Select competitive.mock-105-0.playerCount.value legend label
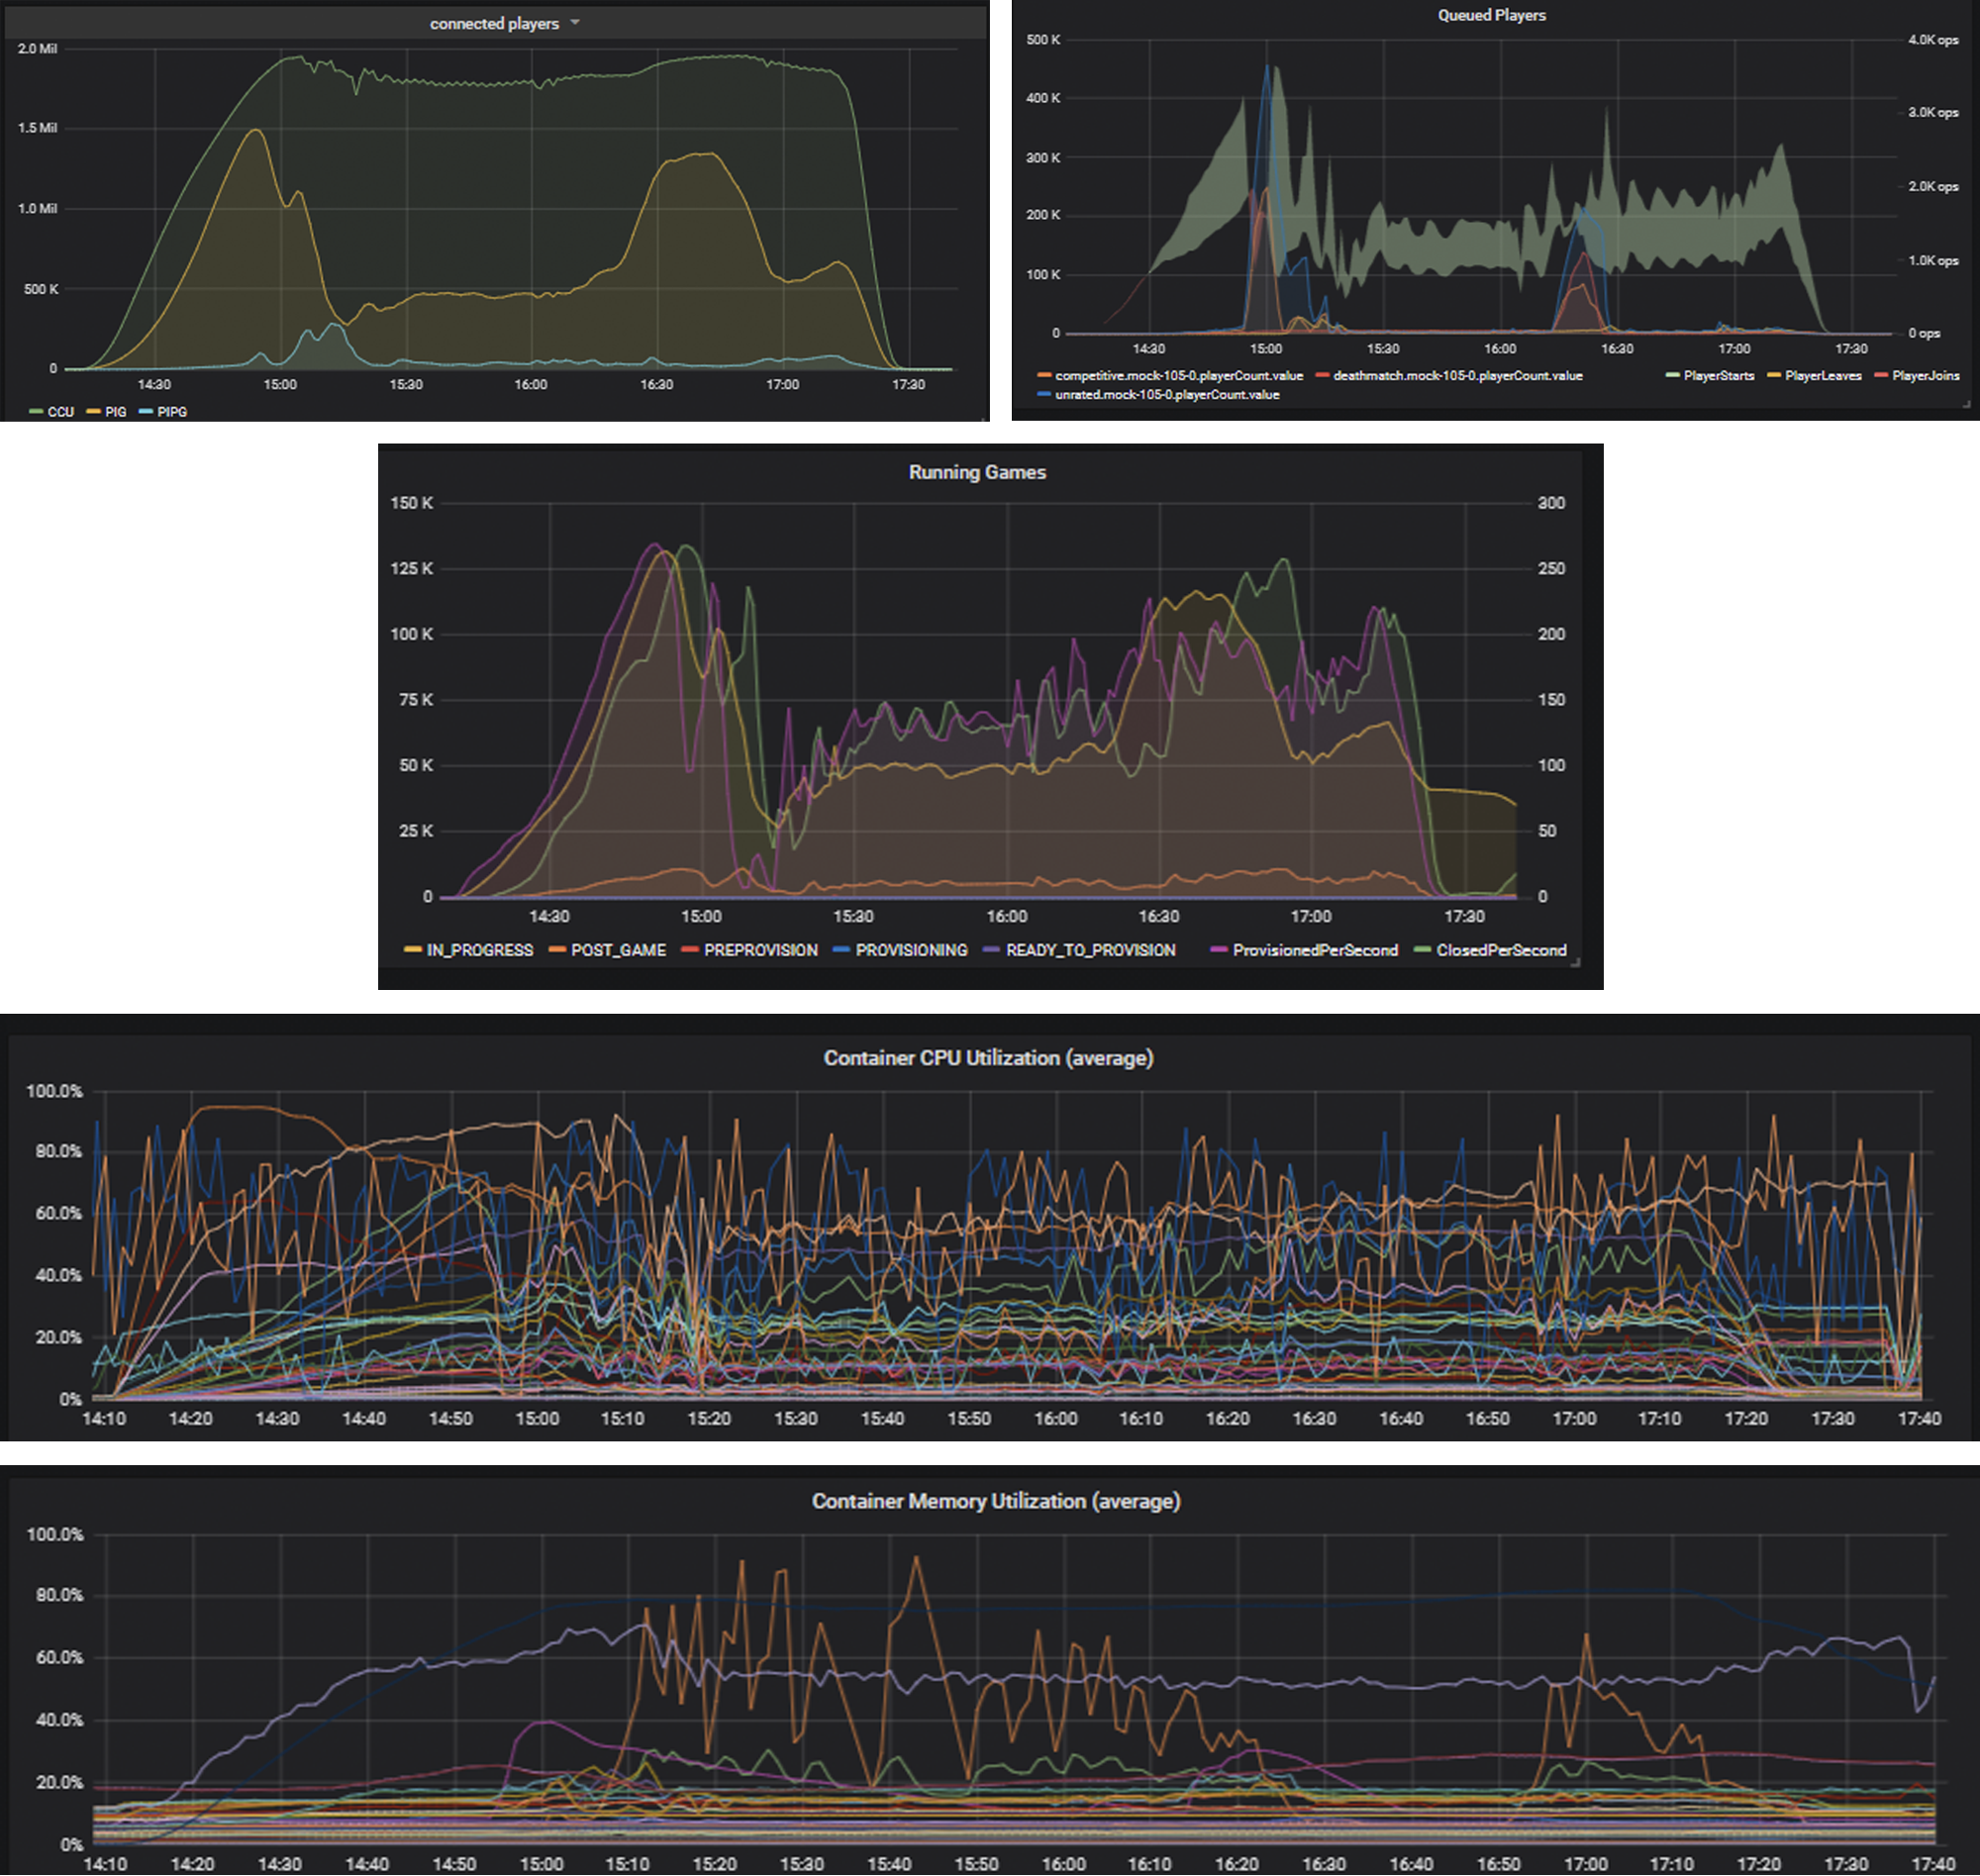The height and width of the screenshot is (1876, 1980). tap(1178, 376)
